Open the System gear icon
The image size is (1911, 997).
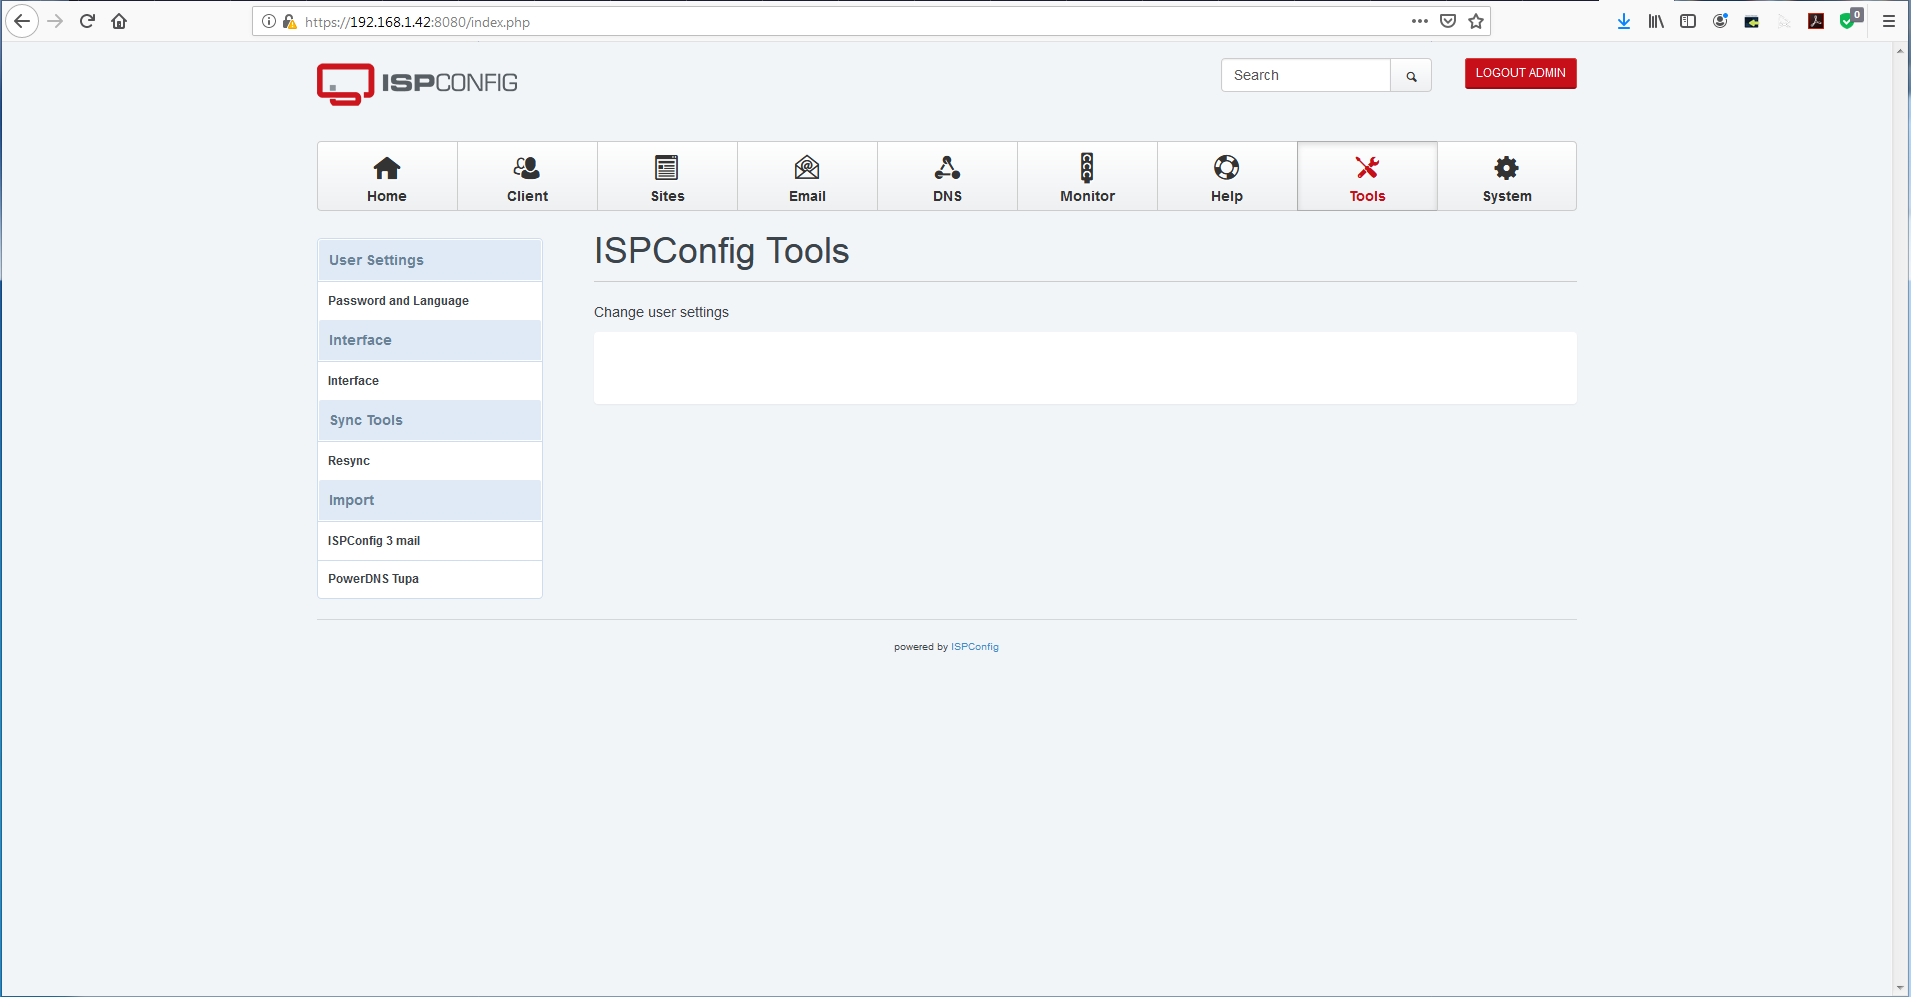(x=1507, y=167)
